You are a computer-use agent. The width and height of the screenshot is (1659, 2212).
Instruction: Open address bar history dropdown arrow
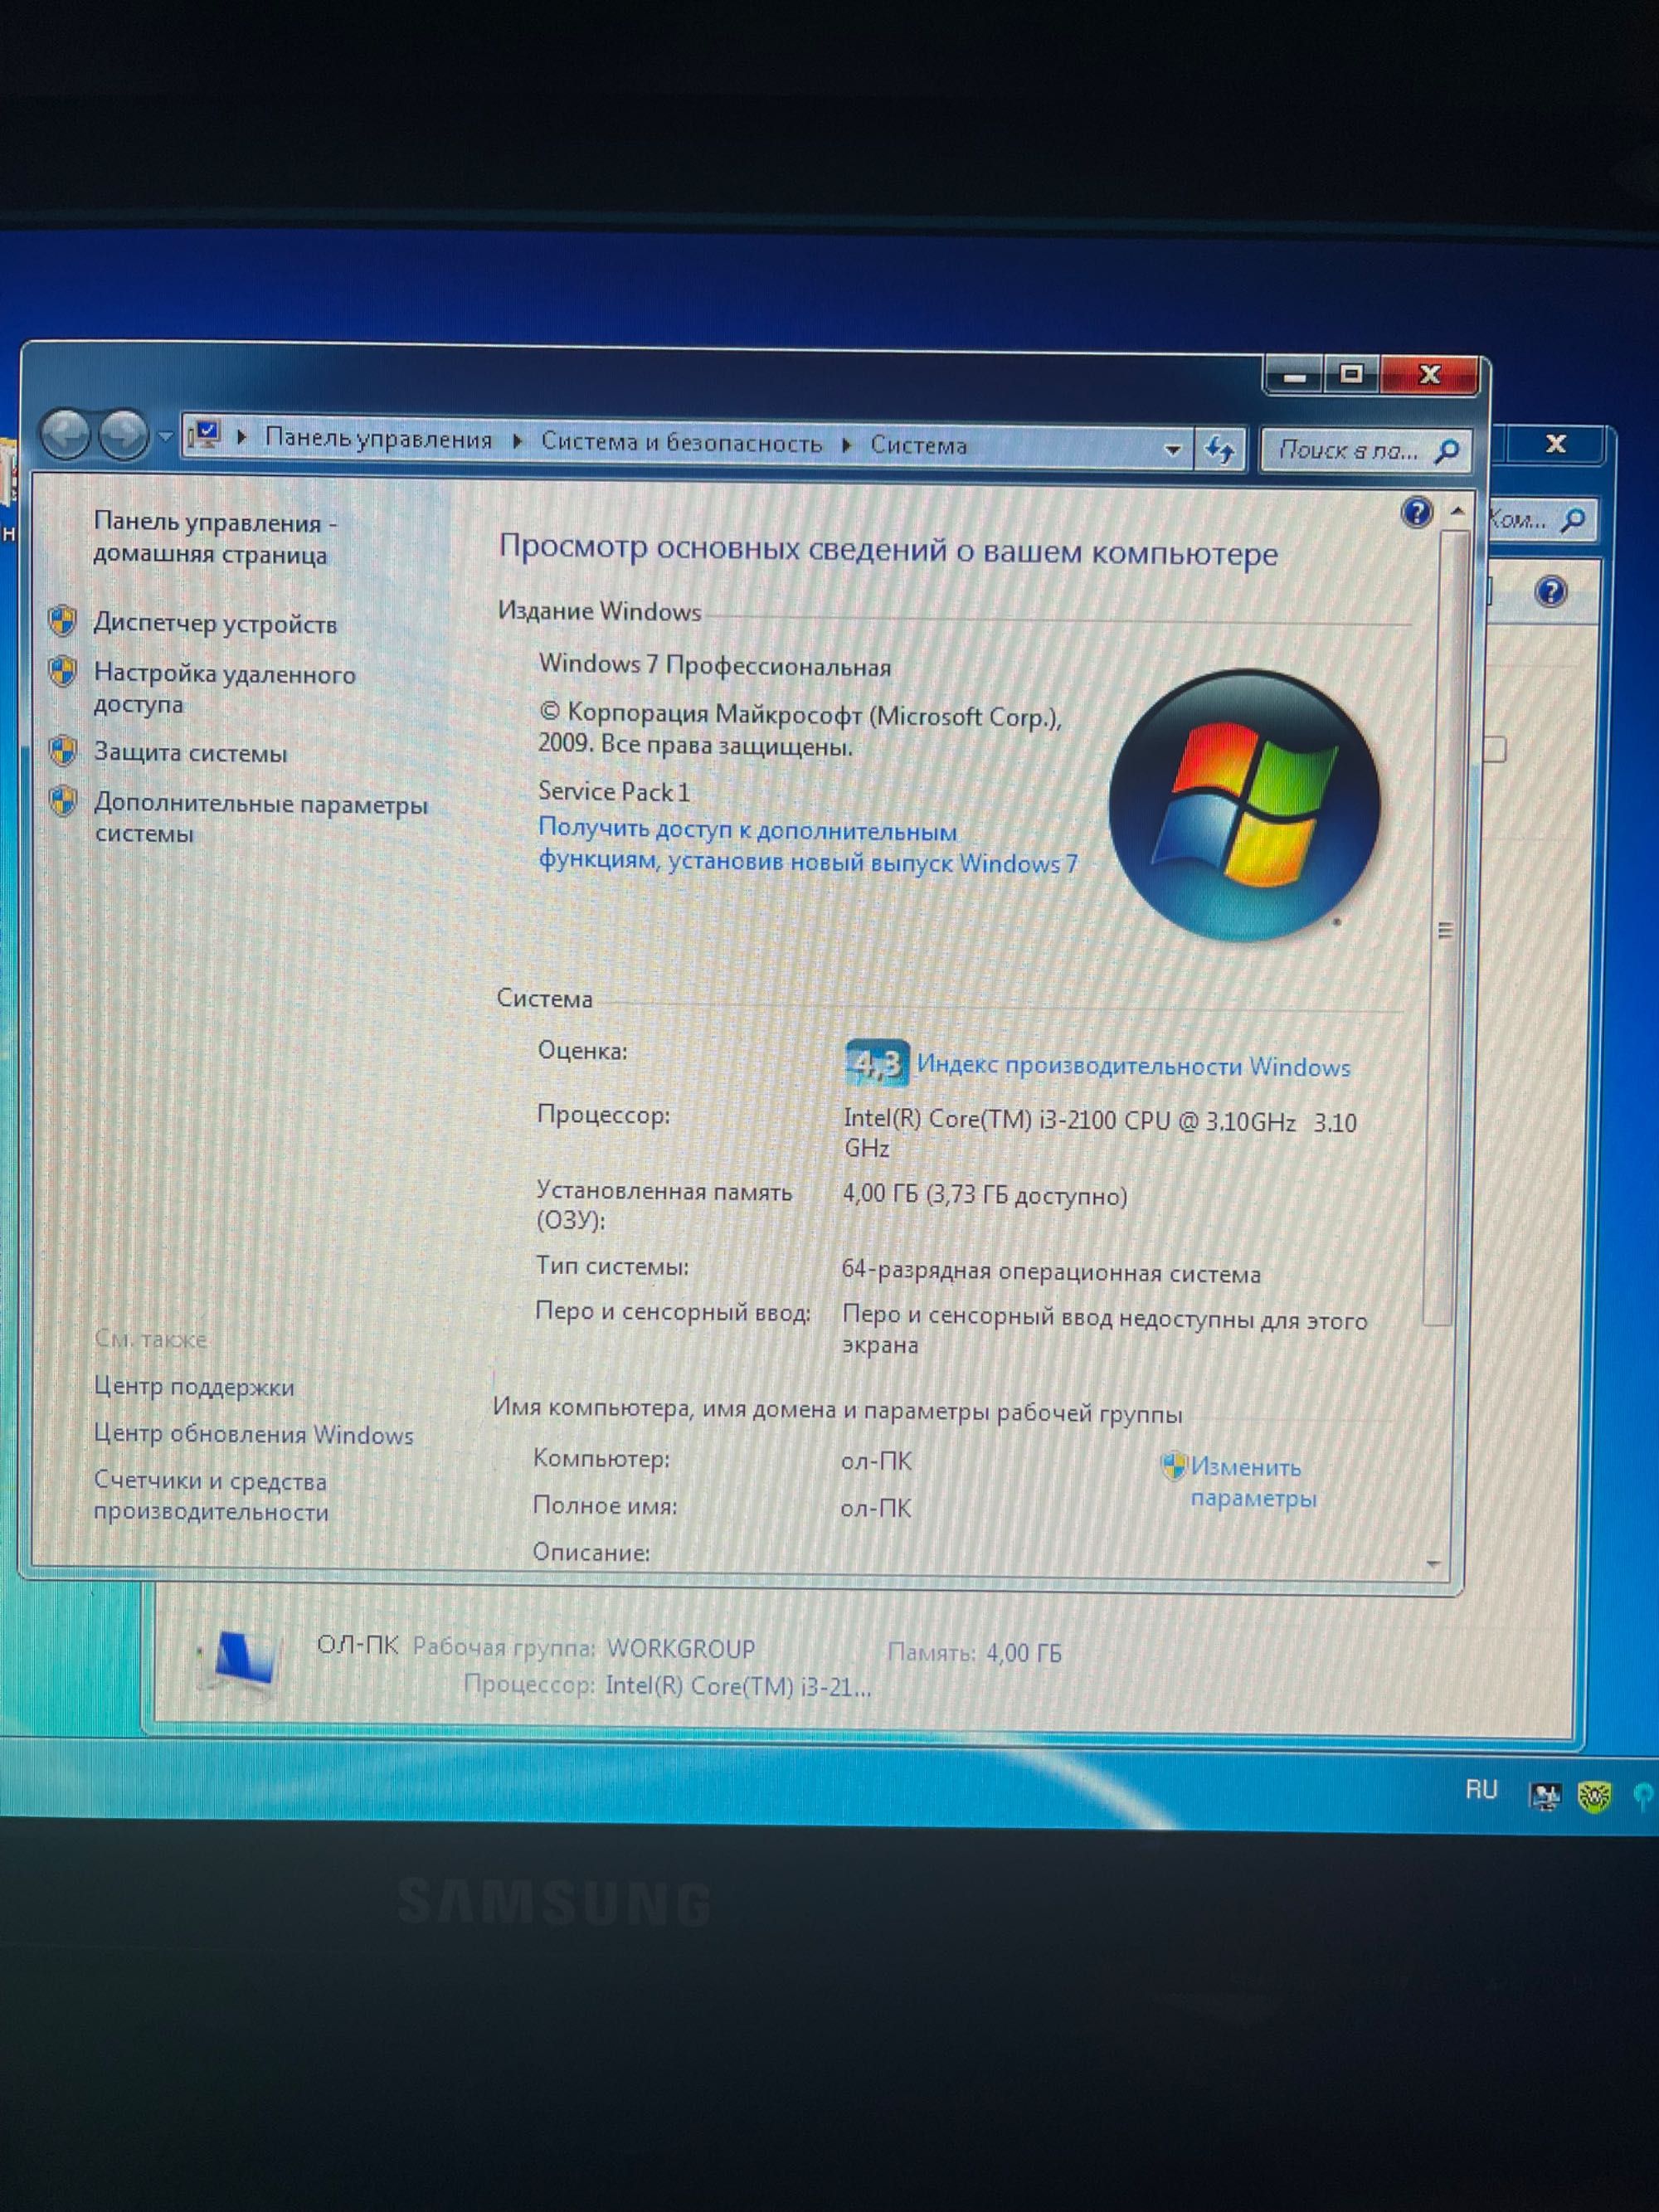pos(1172,450)
